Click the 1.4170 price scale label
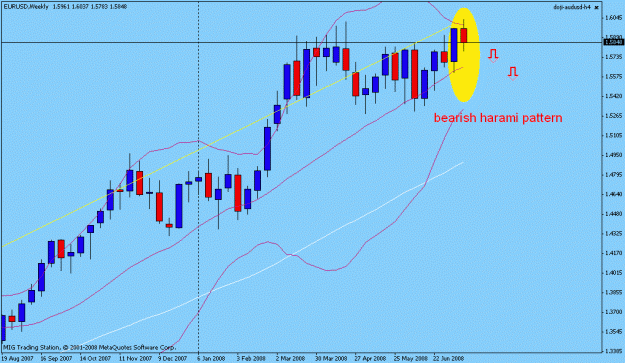Viewport: 625px width, 363px height. point(613,253)
